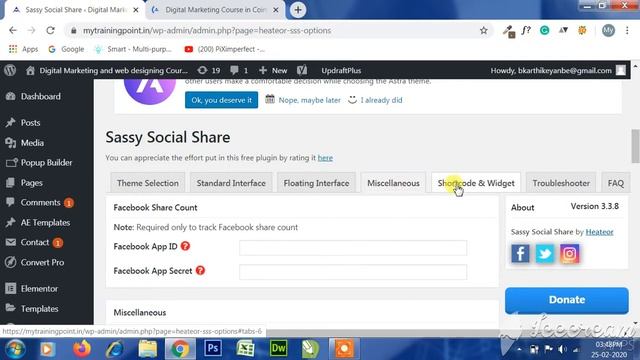Click the browser address bar URL

click(x=207, y=31)
